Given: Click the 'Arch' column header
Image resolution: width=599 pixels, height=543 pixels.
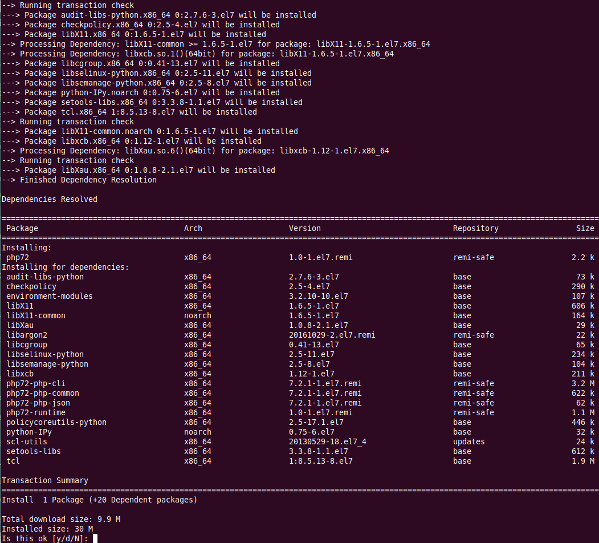Looking at the screenshot, I should pos(193,228).
